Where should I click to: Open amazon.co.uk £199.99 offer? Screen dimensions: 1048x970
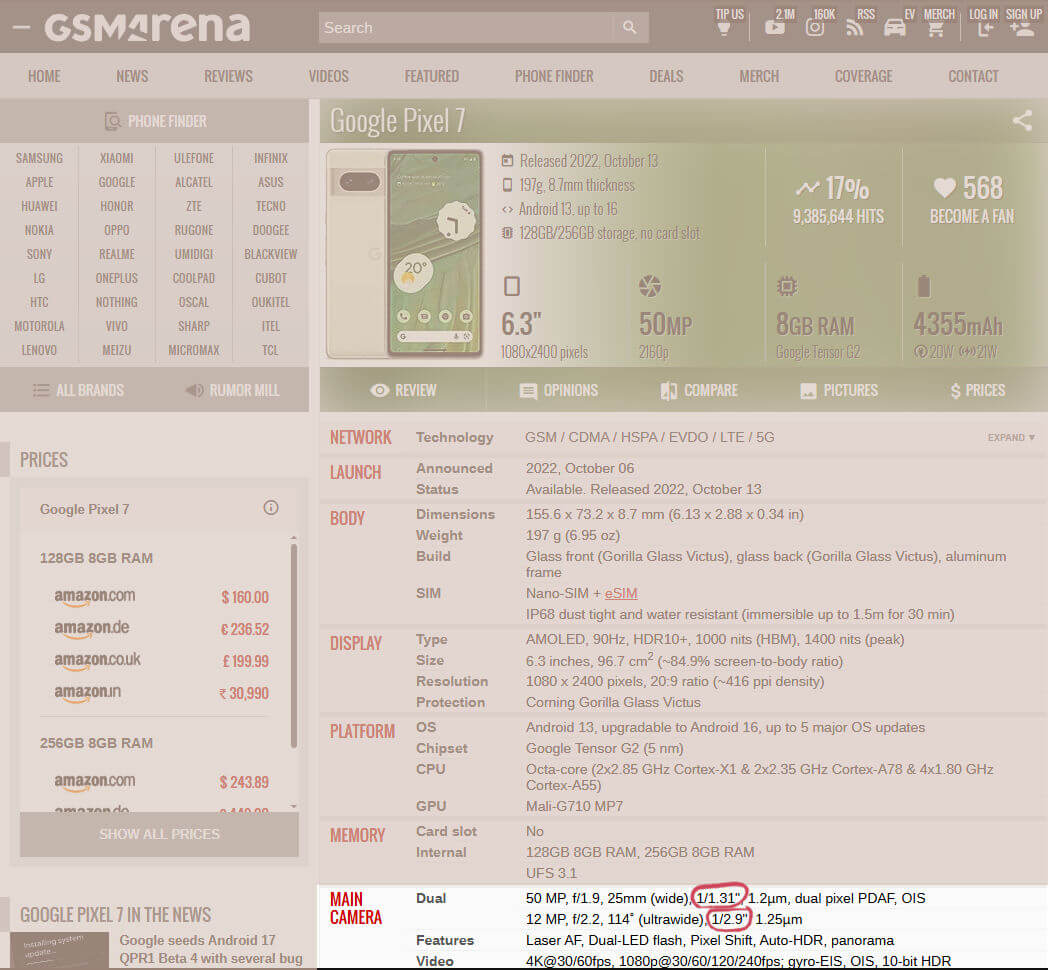(162, 660)
